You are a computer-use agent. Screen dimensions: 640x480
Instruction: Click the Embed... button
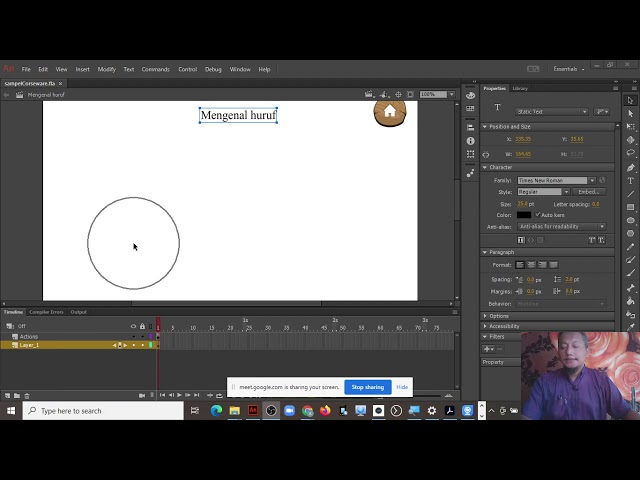(589, 192)
